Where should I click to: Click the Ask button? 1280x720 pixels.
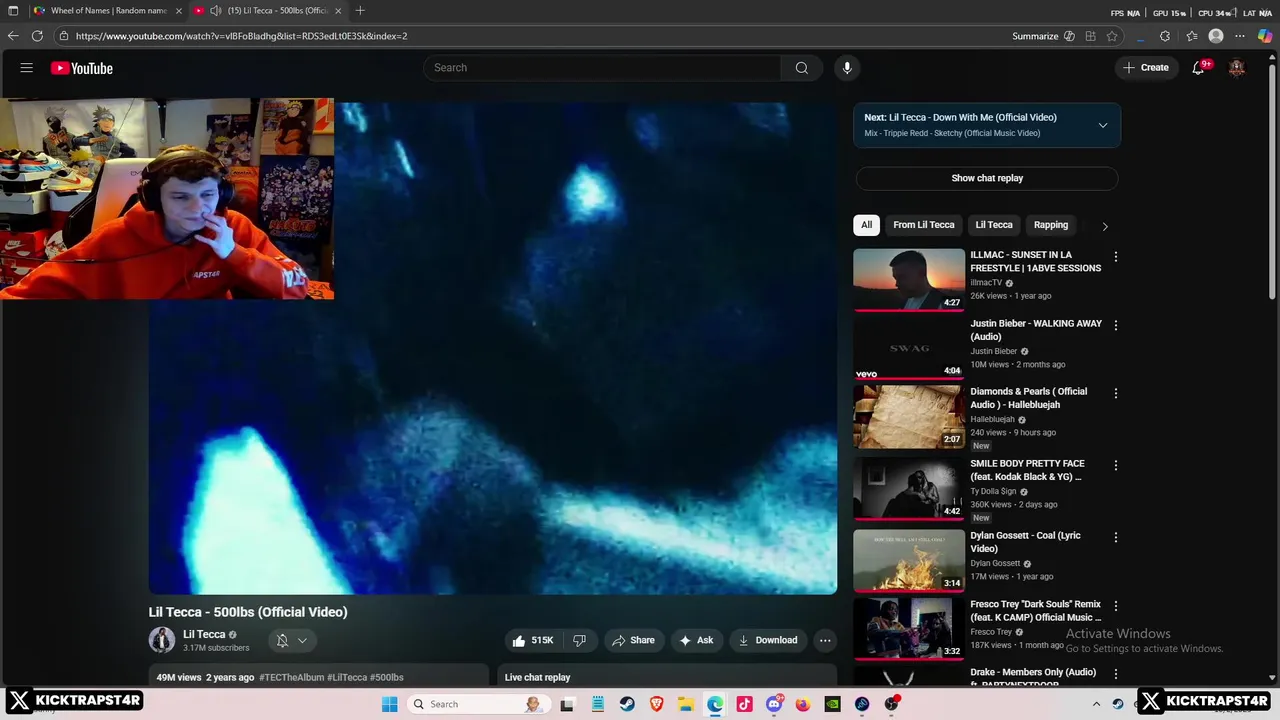696,640
